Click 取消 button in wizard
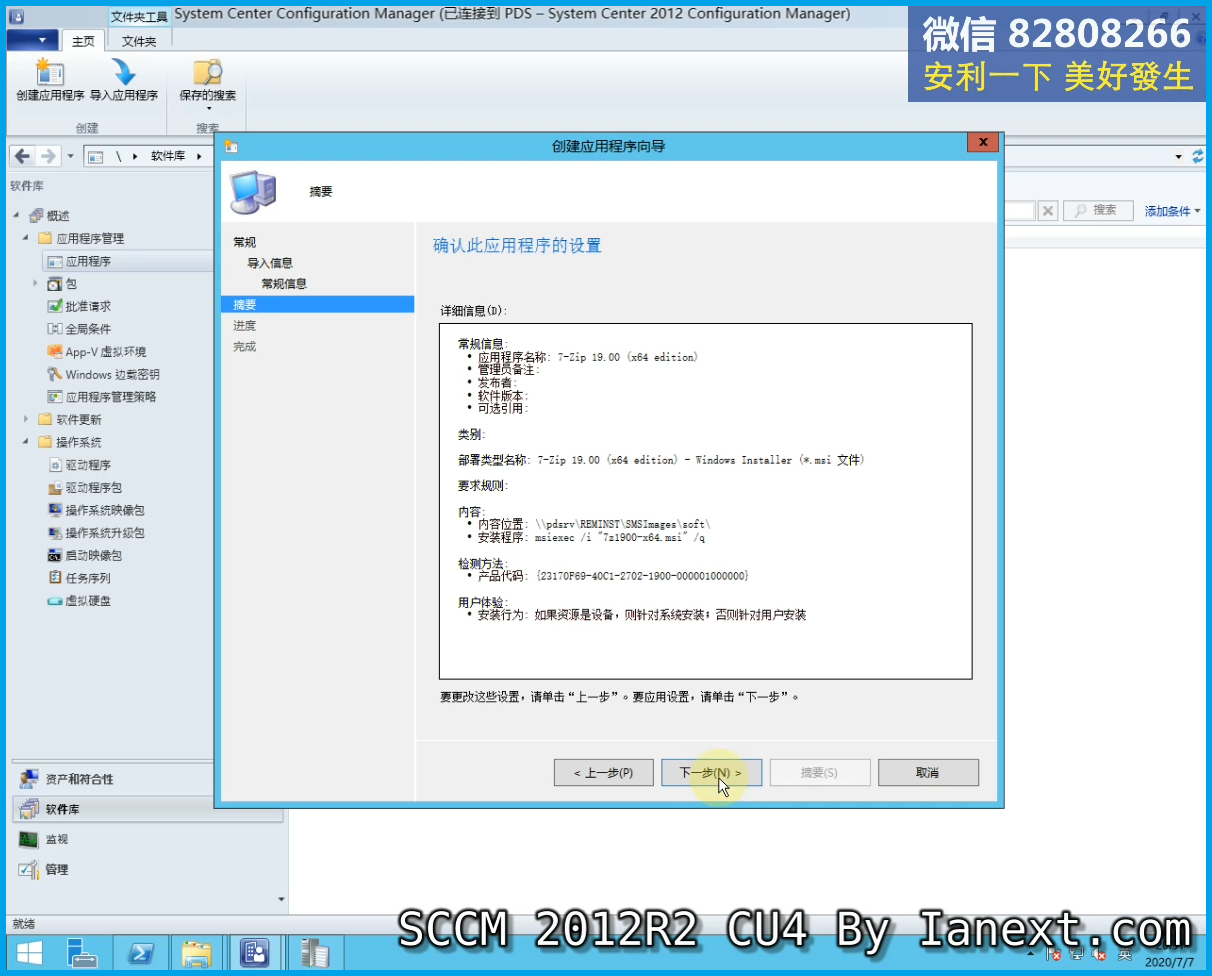The width and height of the screenshot is (1212, 976). pyautogui.click(x=928, y=772)
